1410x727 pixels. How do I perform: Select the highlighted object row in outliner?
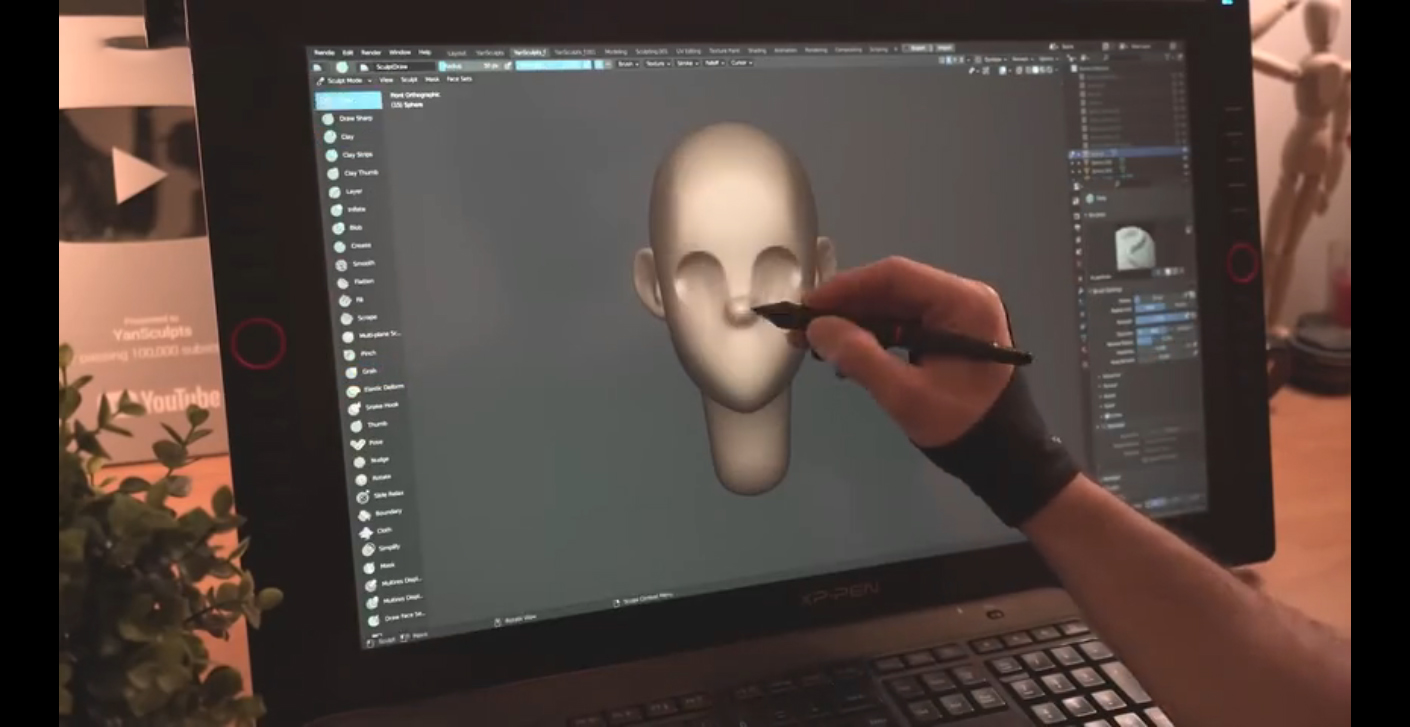(1128, 153)
